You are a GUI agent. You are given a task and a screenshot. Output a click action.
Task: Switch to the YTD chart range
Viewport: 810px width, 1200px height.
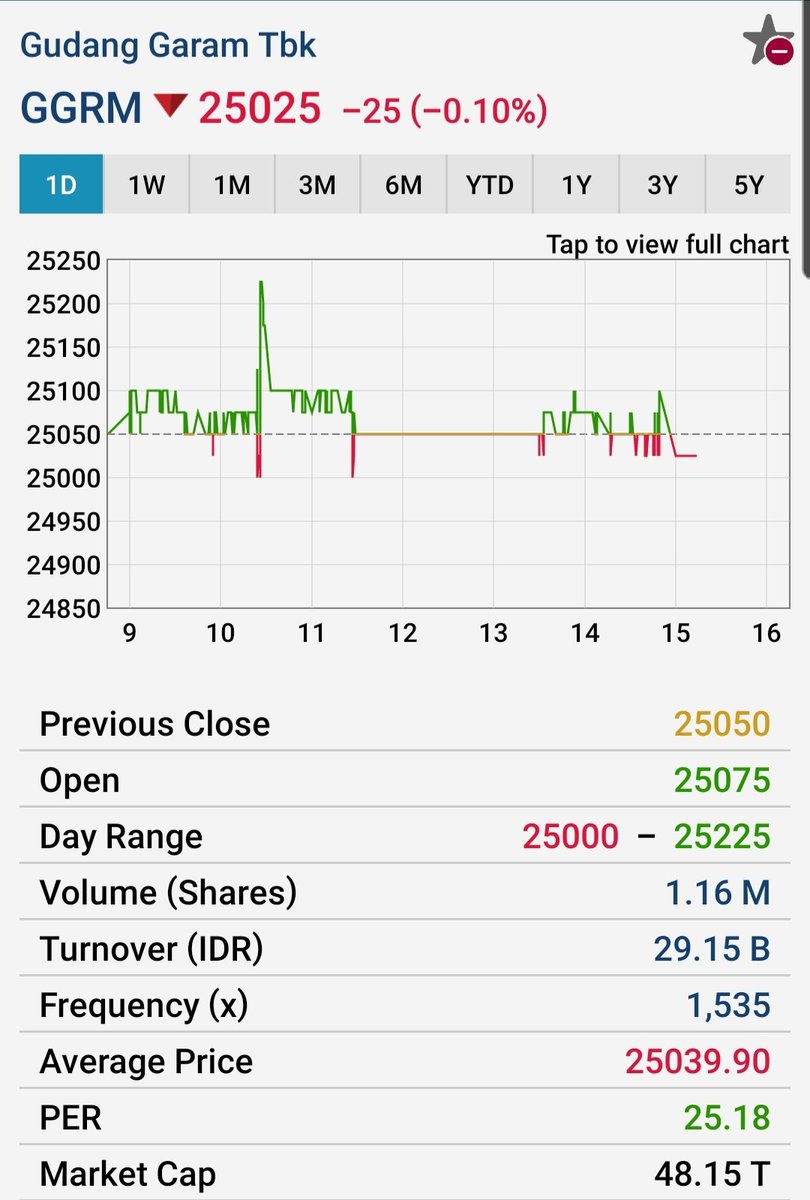pos(489,185)
